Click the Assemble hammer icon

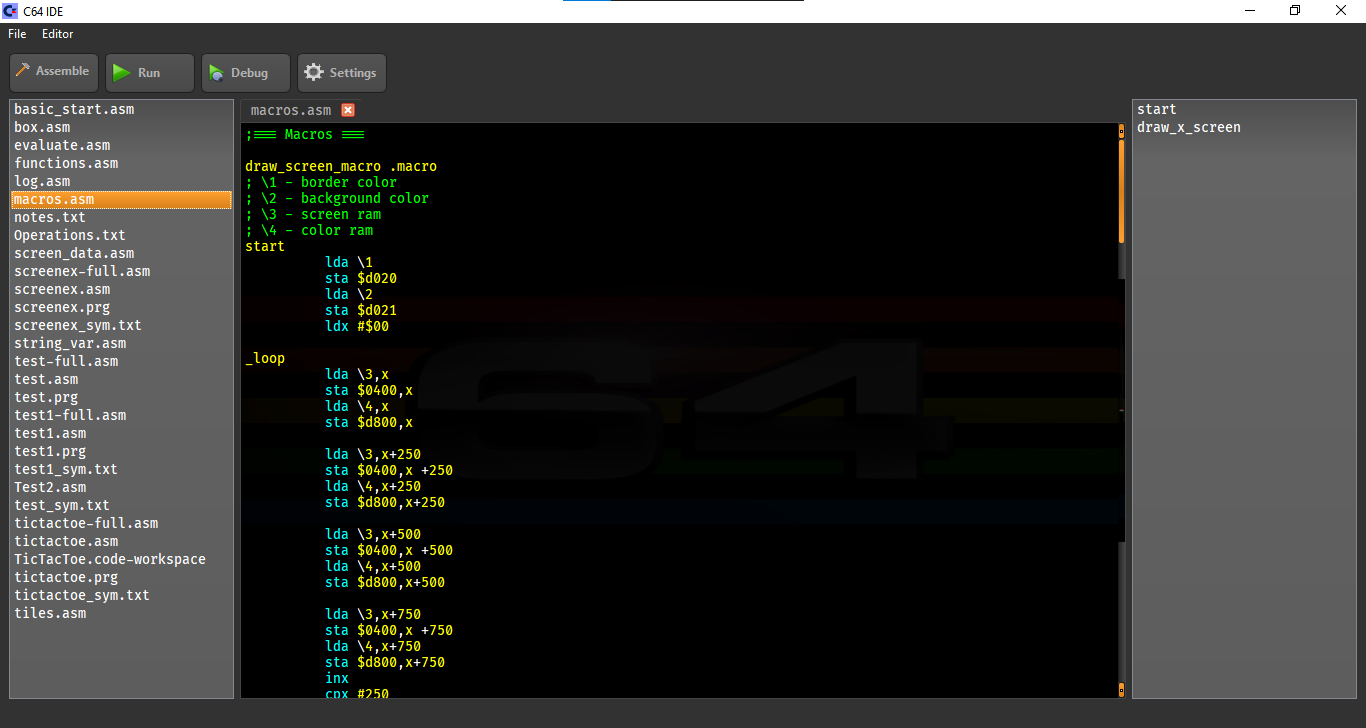[x=24, y=72]
